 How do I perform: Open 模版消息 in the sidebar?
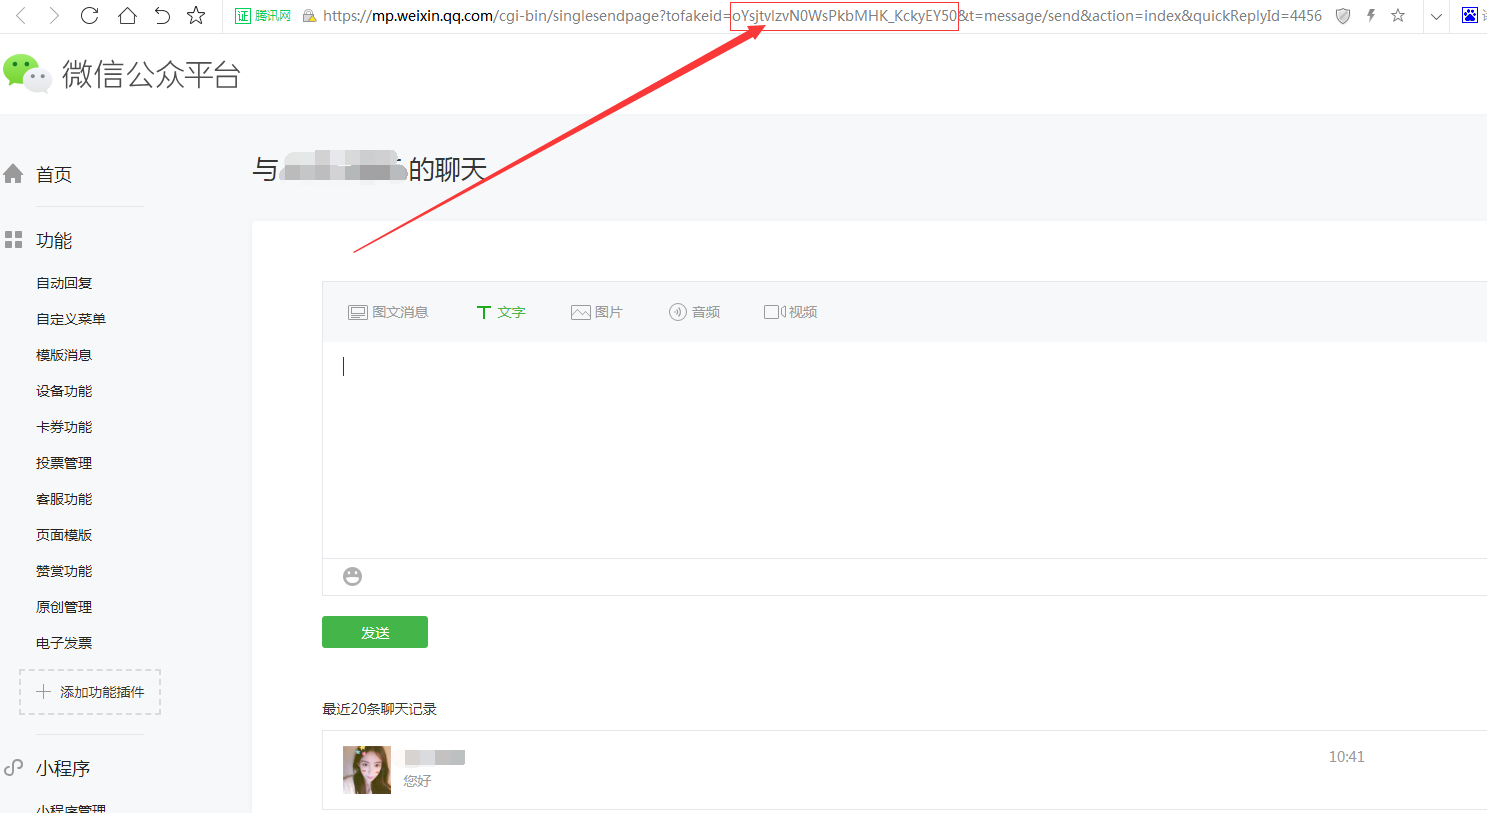pos(64,355)
